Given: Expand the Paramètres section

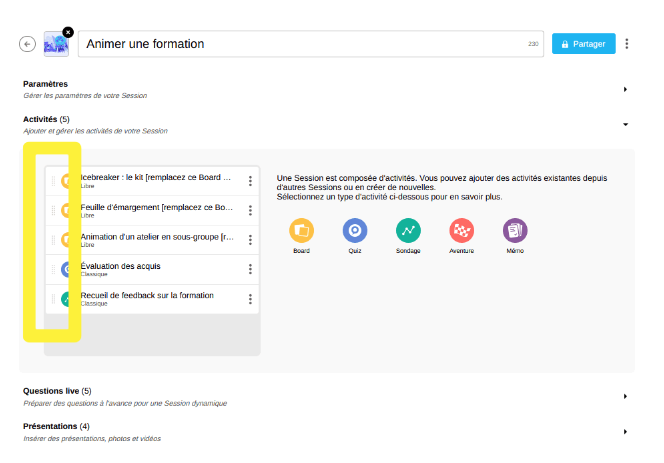Looking at the screenshot, I should point(625,89).
